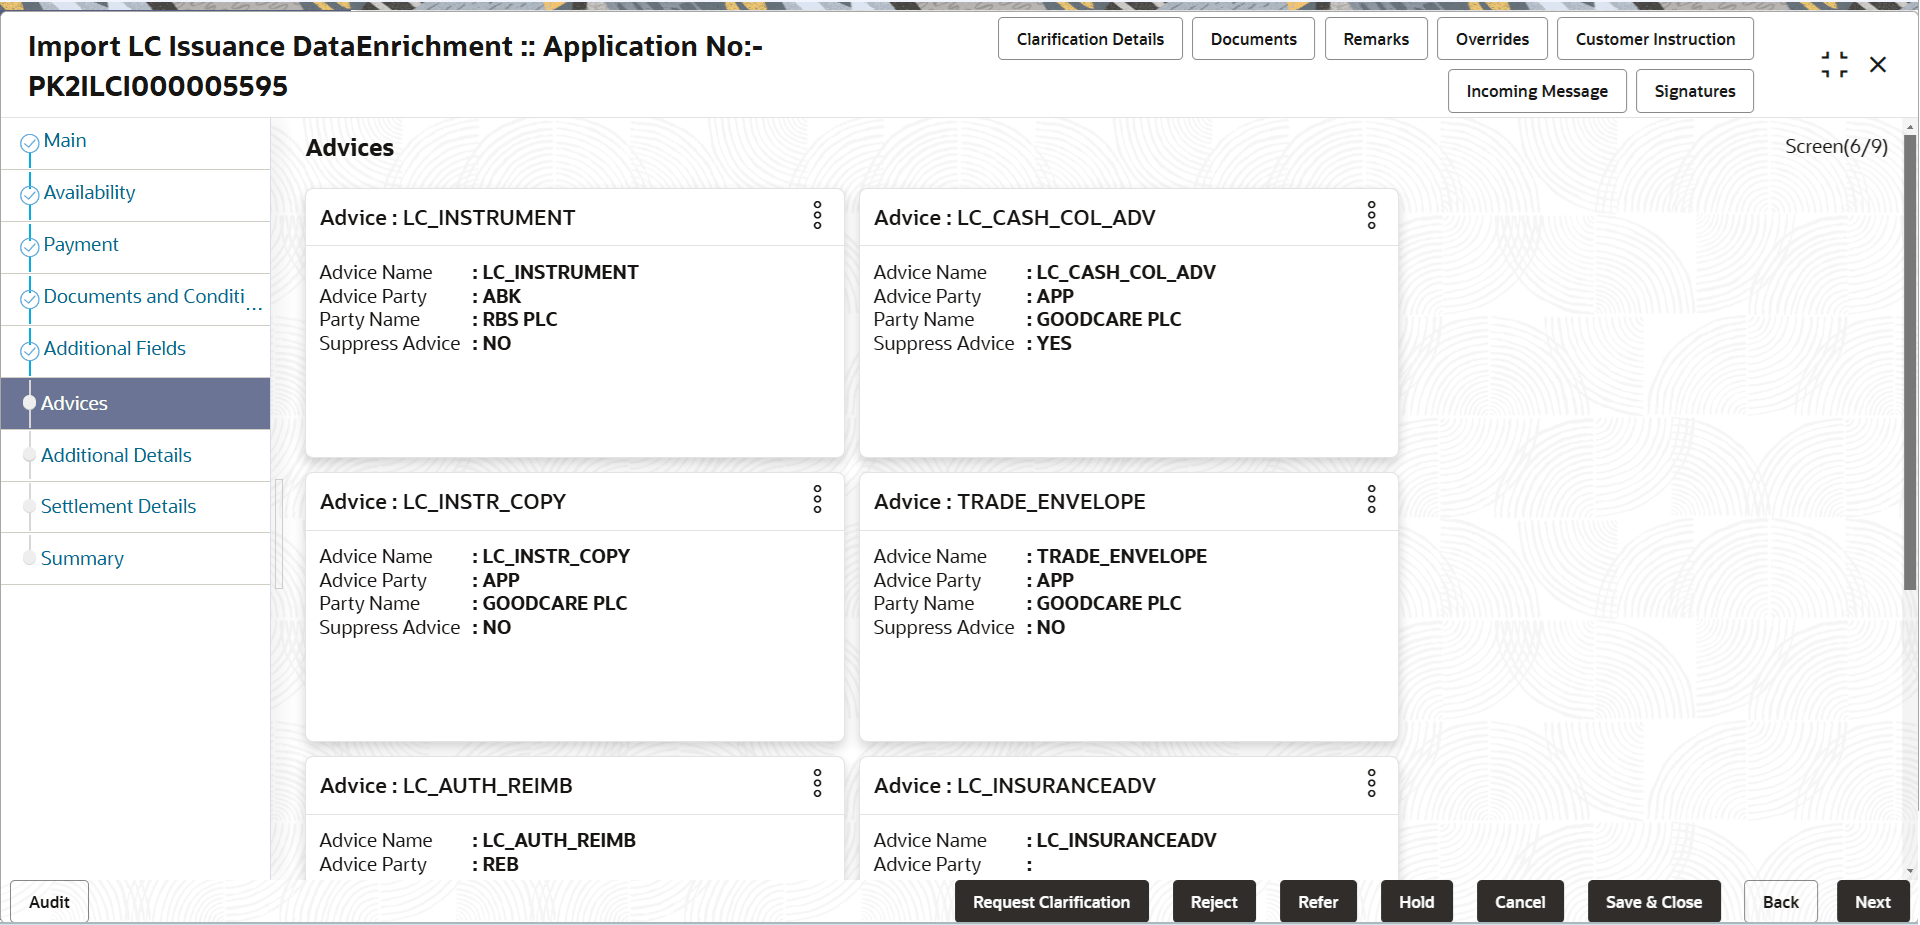Viewport: 1920px width, 925px height.
Task: Click Request Clarification
Action: coord(1052,902)
